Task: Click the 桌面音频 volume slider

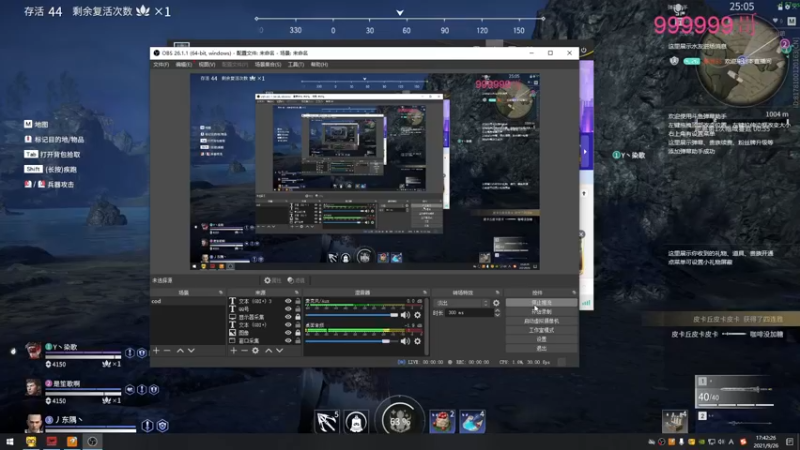Action: pyautogui.click(x=352, y=341)
